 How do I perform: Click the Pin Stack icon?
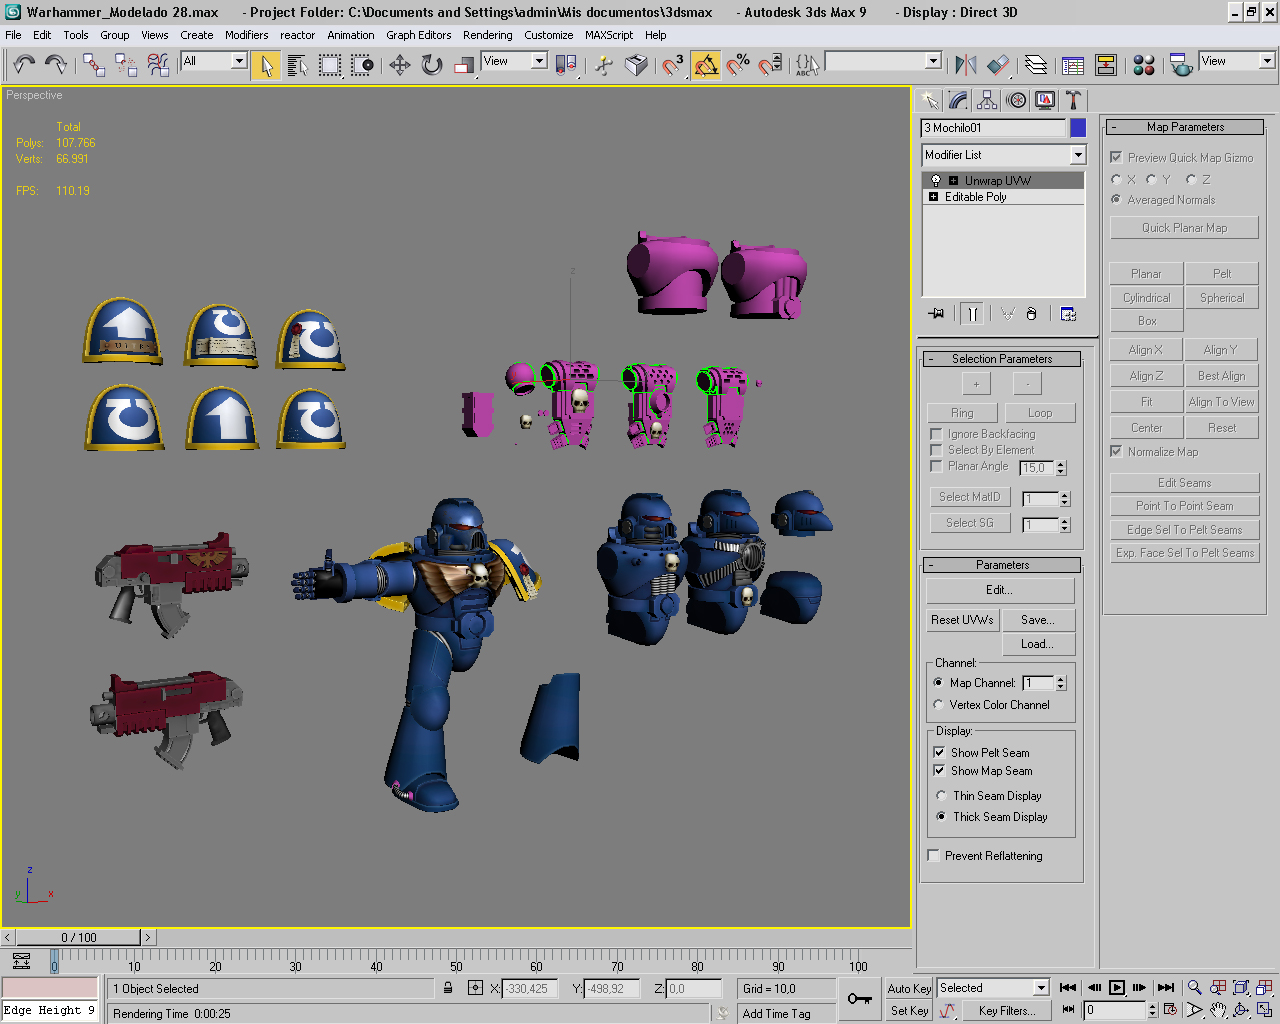point(936,314)
